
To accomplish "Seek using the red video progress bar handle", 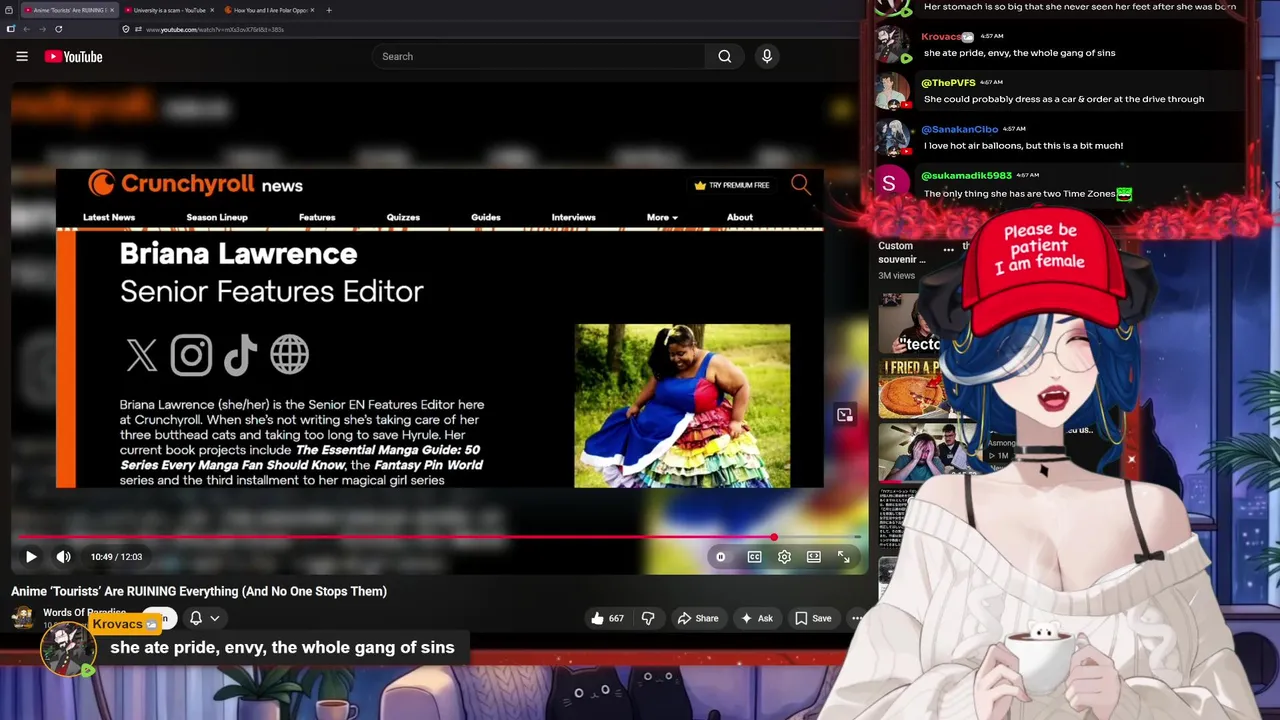I will pyautogui.click(x=774, y=537).
